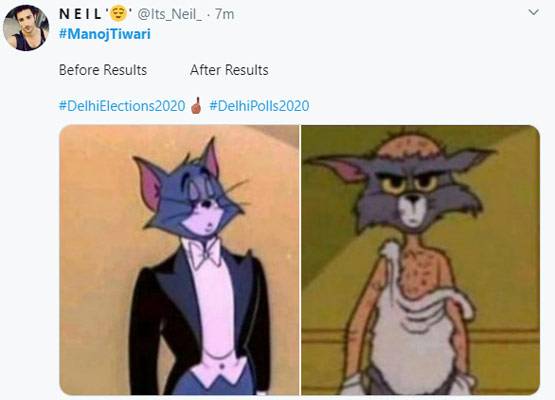Click the N E I L display name
Image resolution: width=555 pixels, height=400 pixels.
[x=81, y=14]
